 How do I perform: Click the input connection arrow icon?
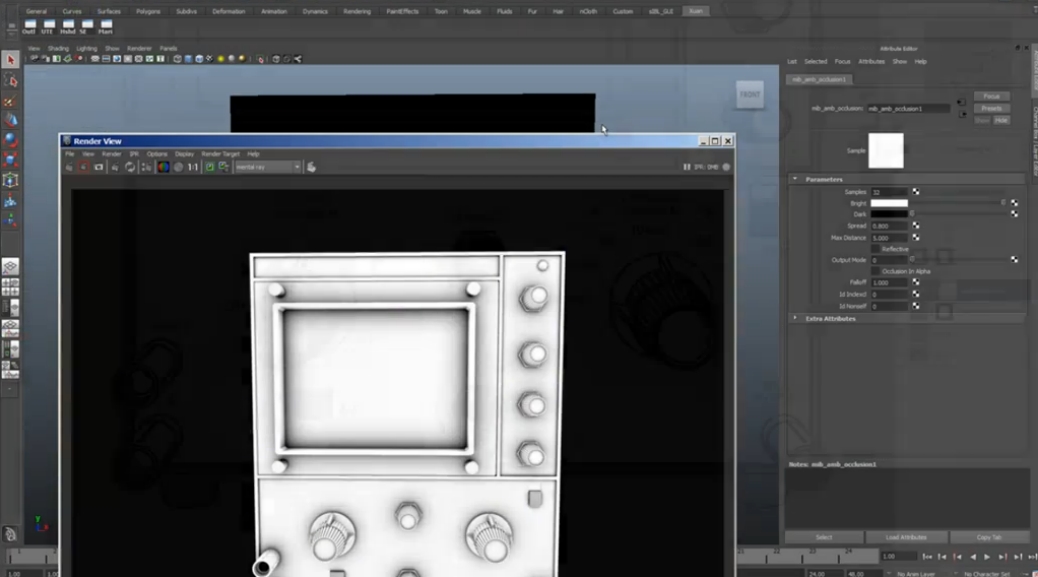click(x=961, y=103)
